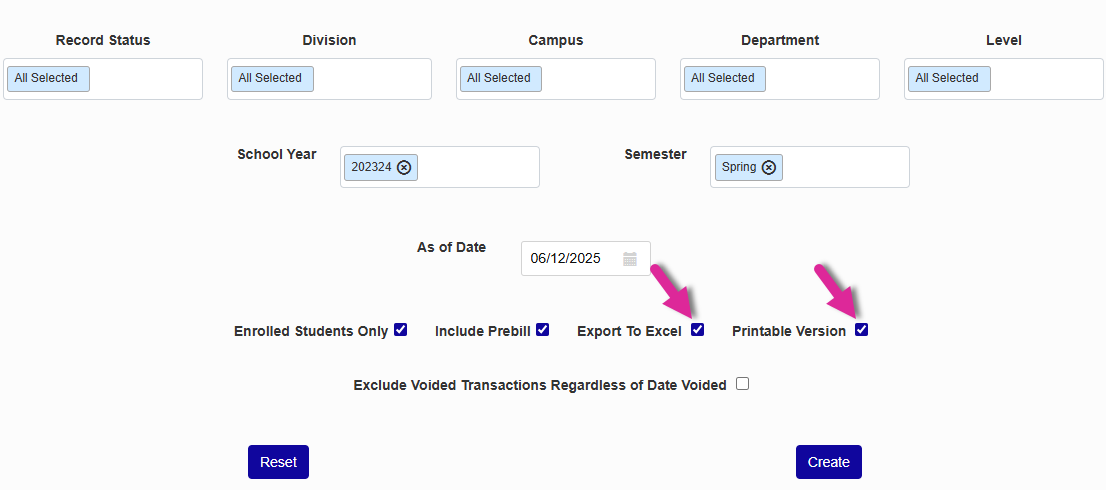Uncheck the Include Prebill checkbox

click(x=543, y=330)
